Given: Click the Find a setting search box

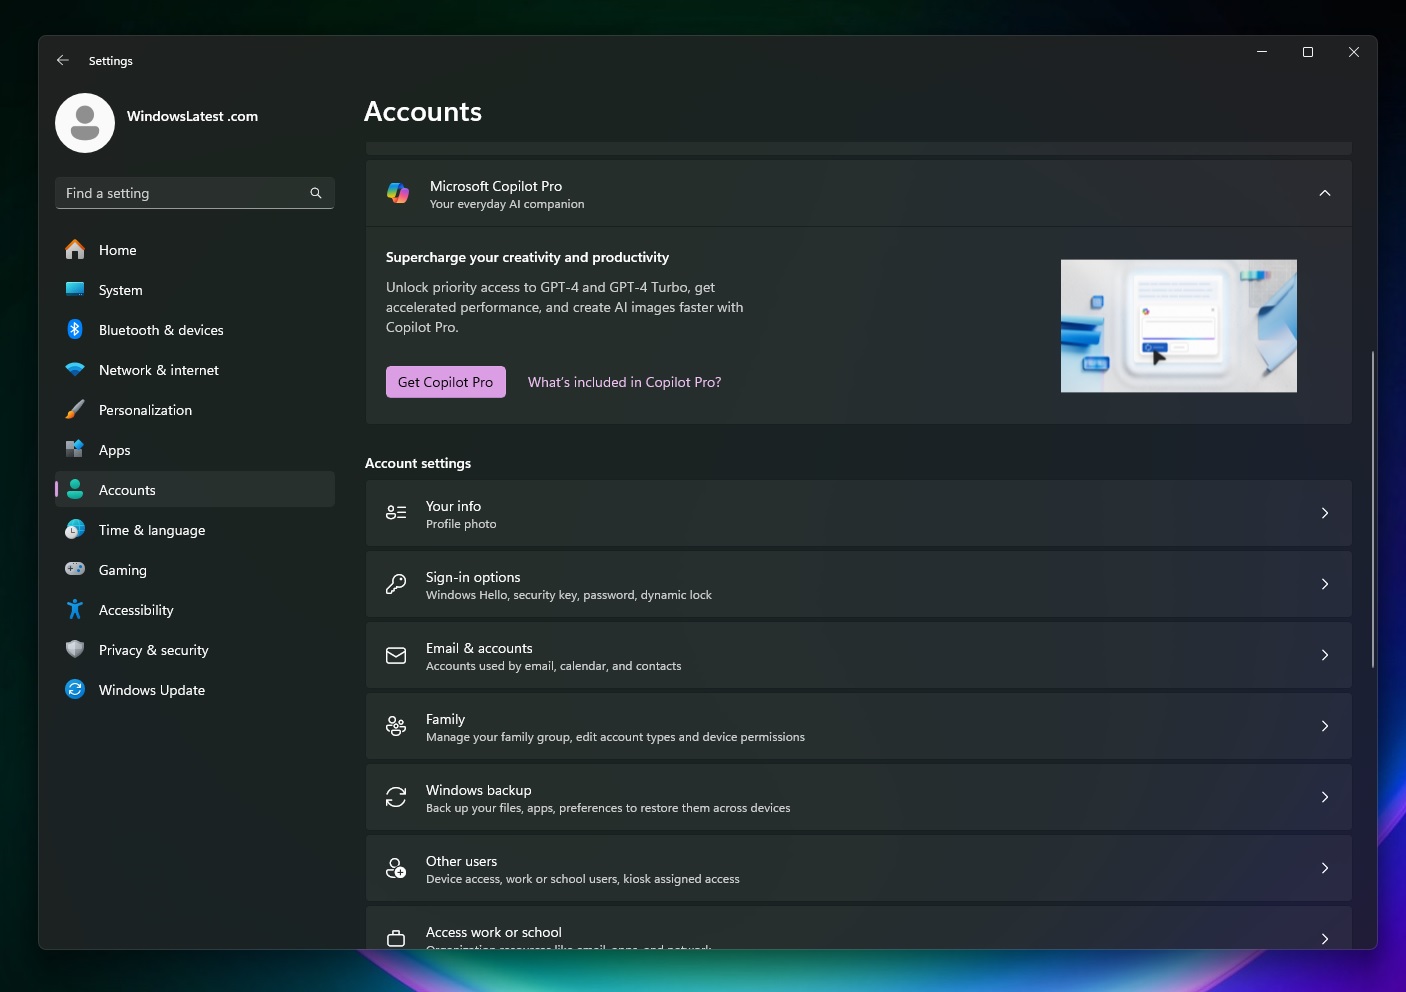Looking at the screenshot, I should click(195, 193).
